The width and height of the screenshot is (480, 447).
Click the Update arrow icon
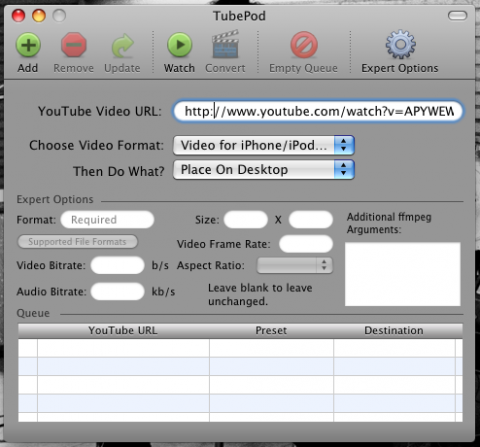122,45
